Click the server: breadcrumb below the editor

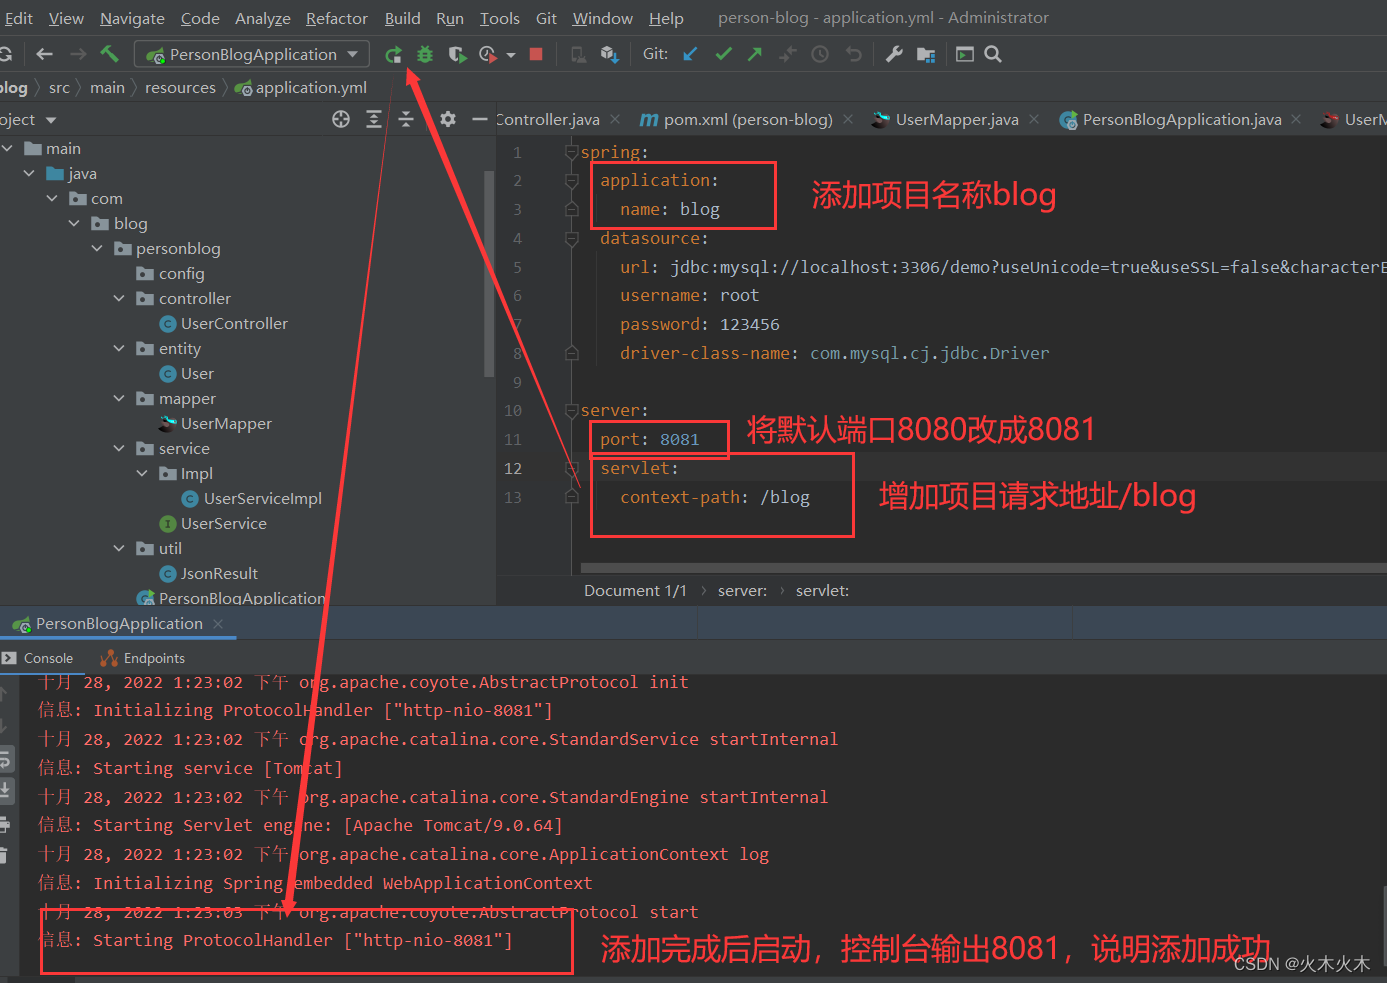[742, 590]
